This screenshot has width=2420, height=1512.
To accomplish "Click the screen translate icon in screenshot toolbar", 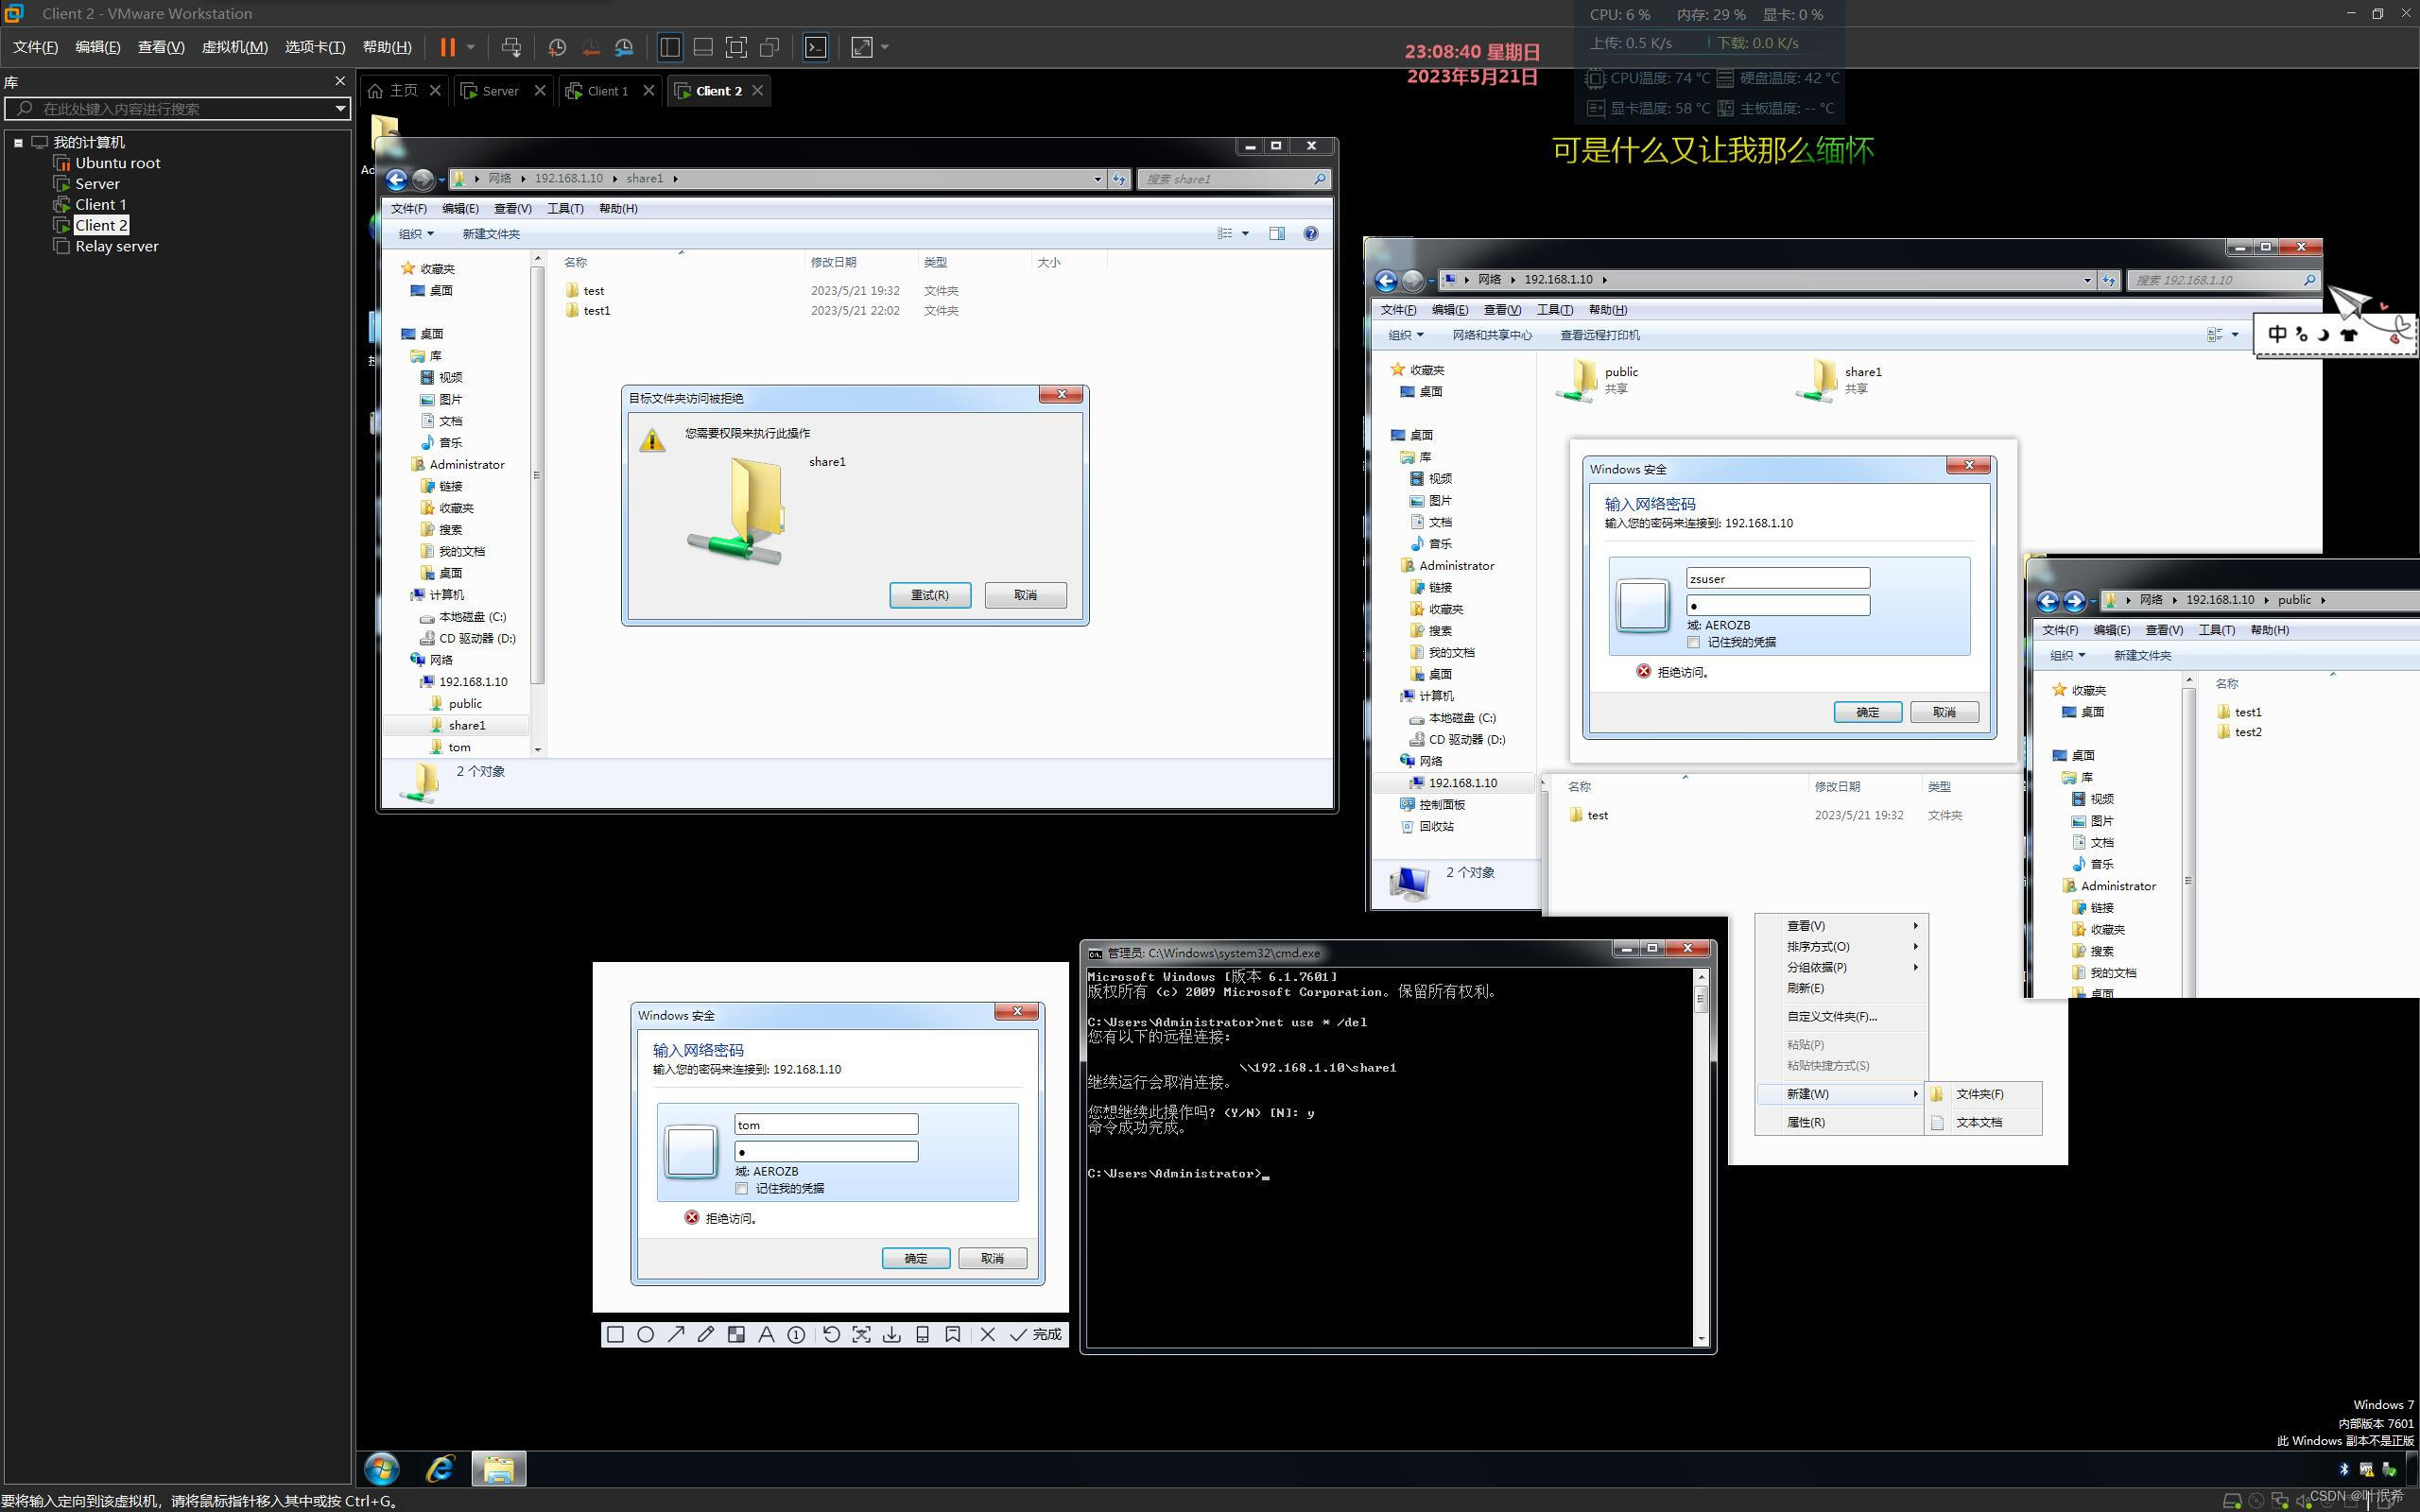I will point(861,1334).
